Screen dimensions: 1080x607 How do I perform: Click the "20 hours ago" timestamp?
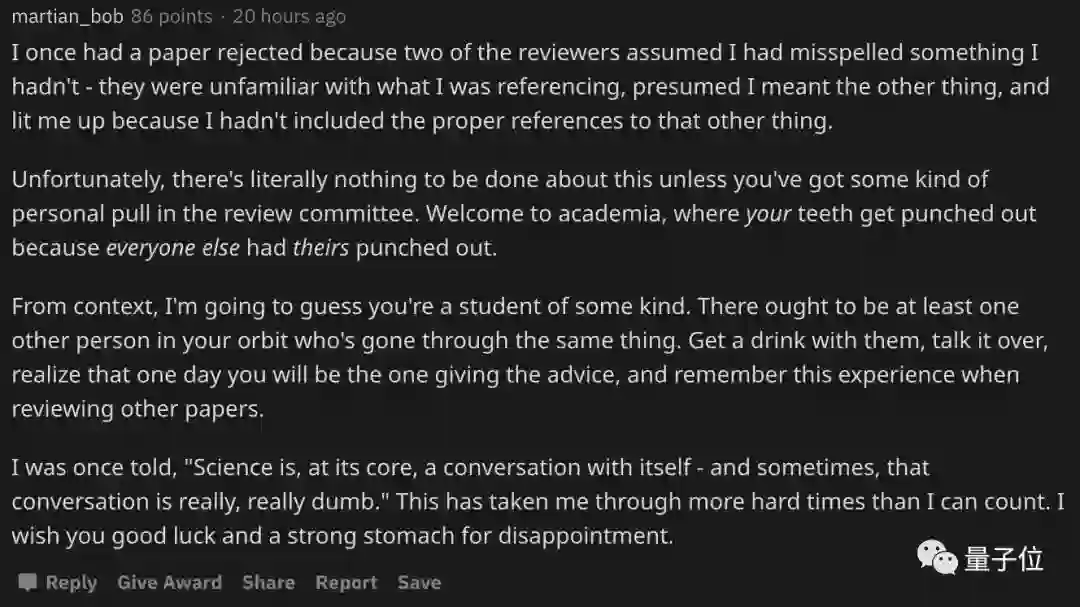(289, 16)
